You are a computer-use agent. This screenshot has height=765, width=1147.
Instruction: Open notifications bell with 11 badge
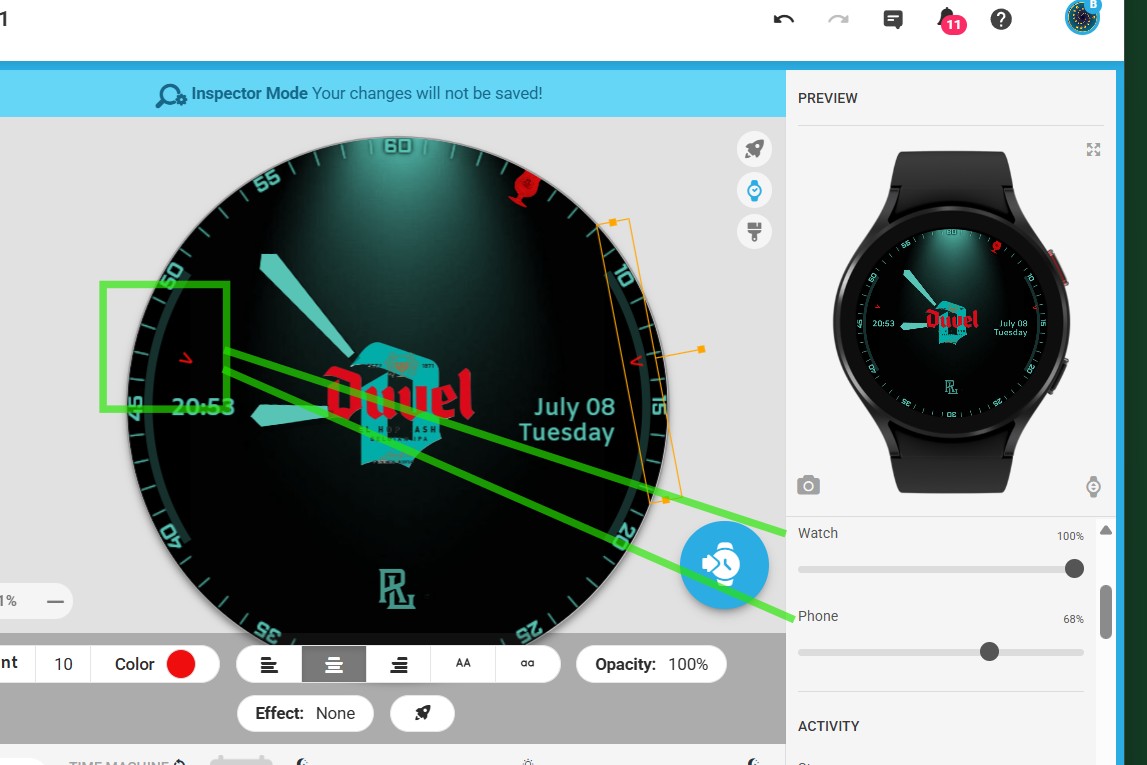point(950,20)
